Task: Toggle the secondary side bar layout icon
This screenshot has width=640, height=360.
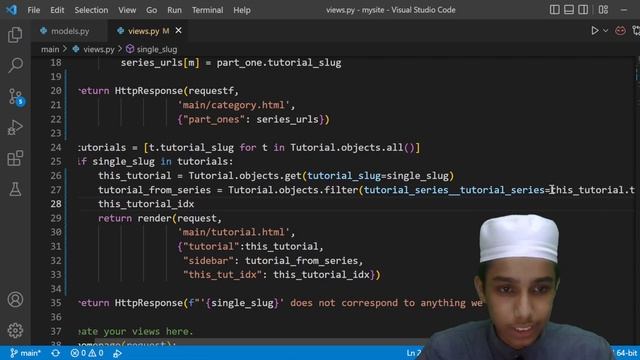Action: point(583,9)
